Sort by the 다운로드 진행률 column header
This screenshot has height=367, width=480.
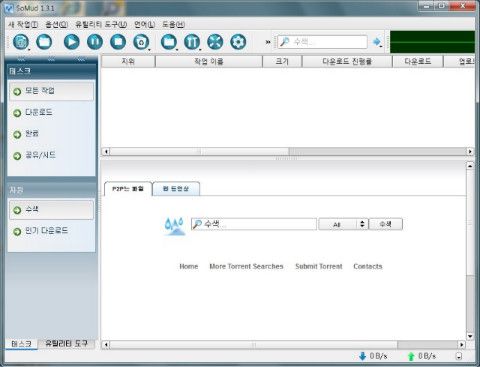tap(347, 61)
